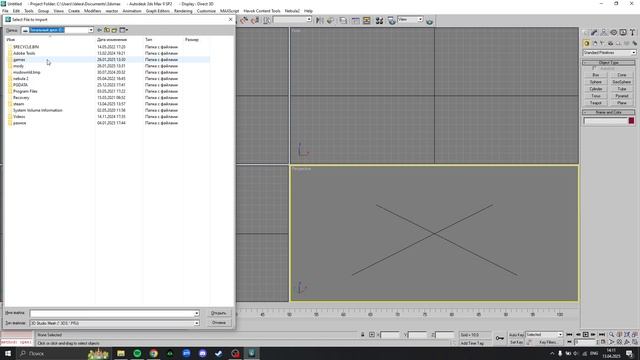This screenshot has width=640, height=360.
Task: Open the file type dropdown
Action: pos(196,323)
